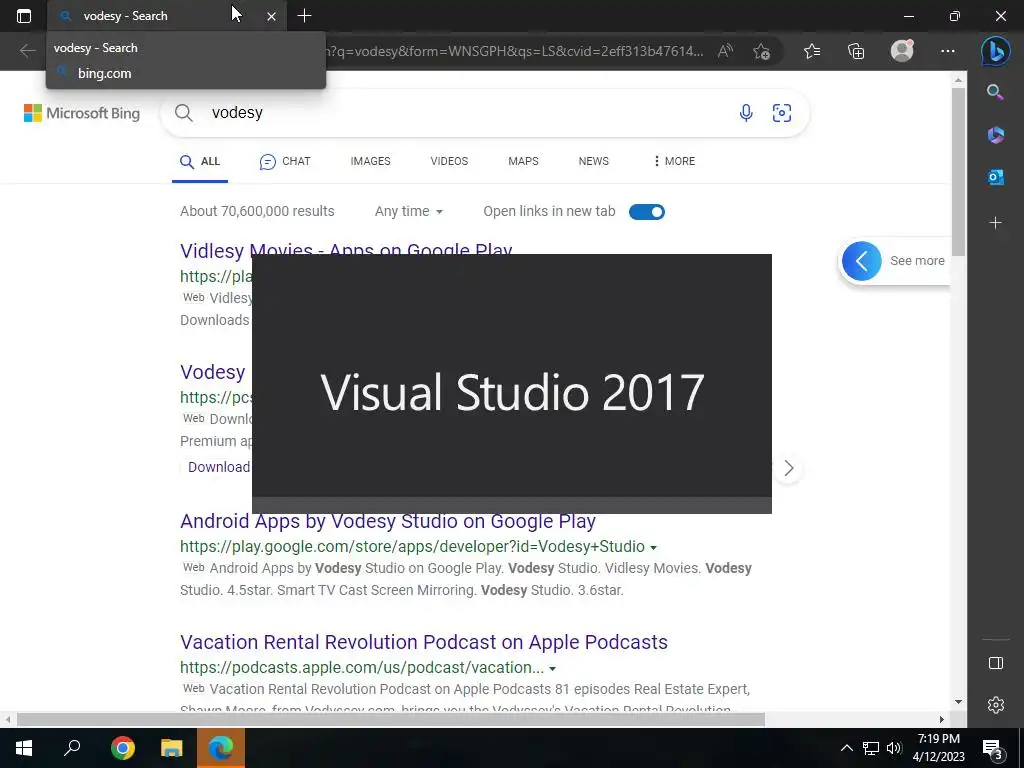Viewport: 1024px width, 768px height.
Task: Open Vacation Rental Revolution Podcast link
Action: coord(424,642)
